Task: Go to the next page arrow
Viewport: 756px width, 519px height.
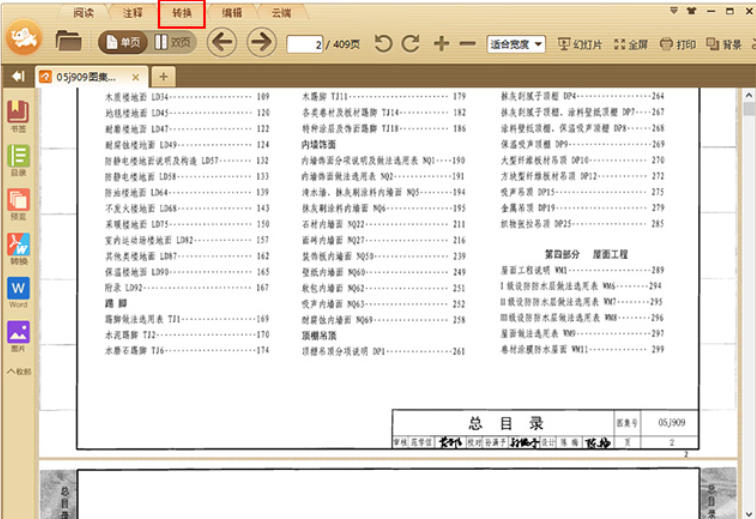Action: coord(261,43)
